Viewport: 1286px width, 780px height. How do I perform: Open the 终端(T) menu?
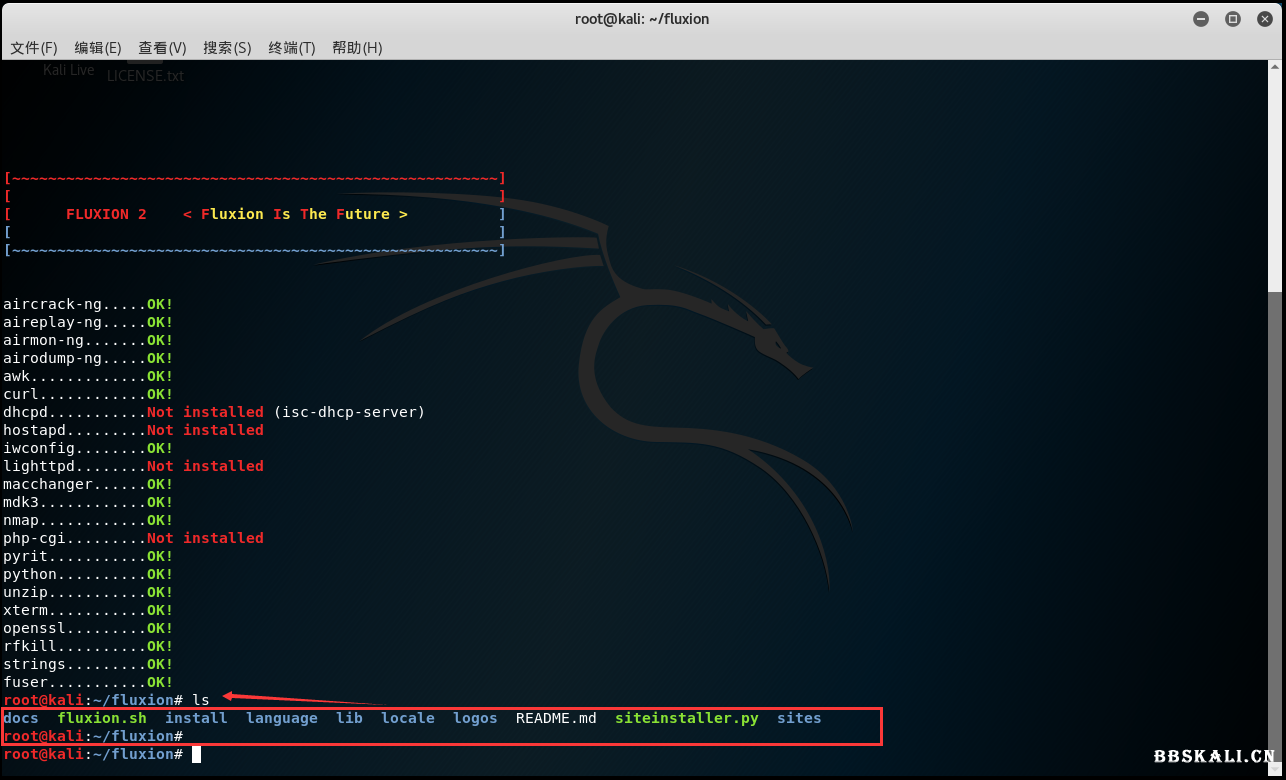pos(292,48)
